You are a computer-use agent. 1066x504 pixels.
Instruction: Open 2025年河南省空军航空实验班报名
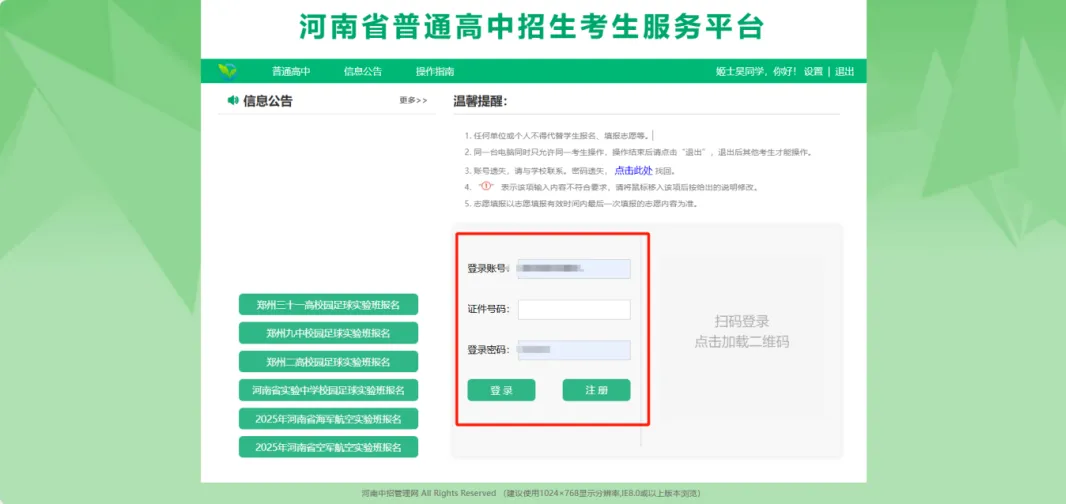[x=328, y=448]
